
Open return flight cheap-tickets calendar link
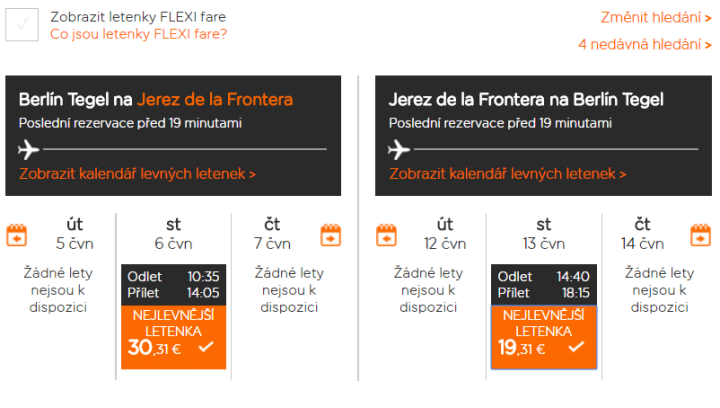click(x=507, y=174)
